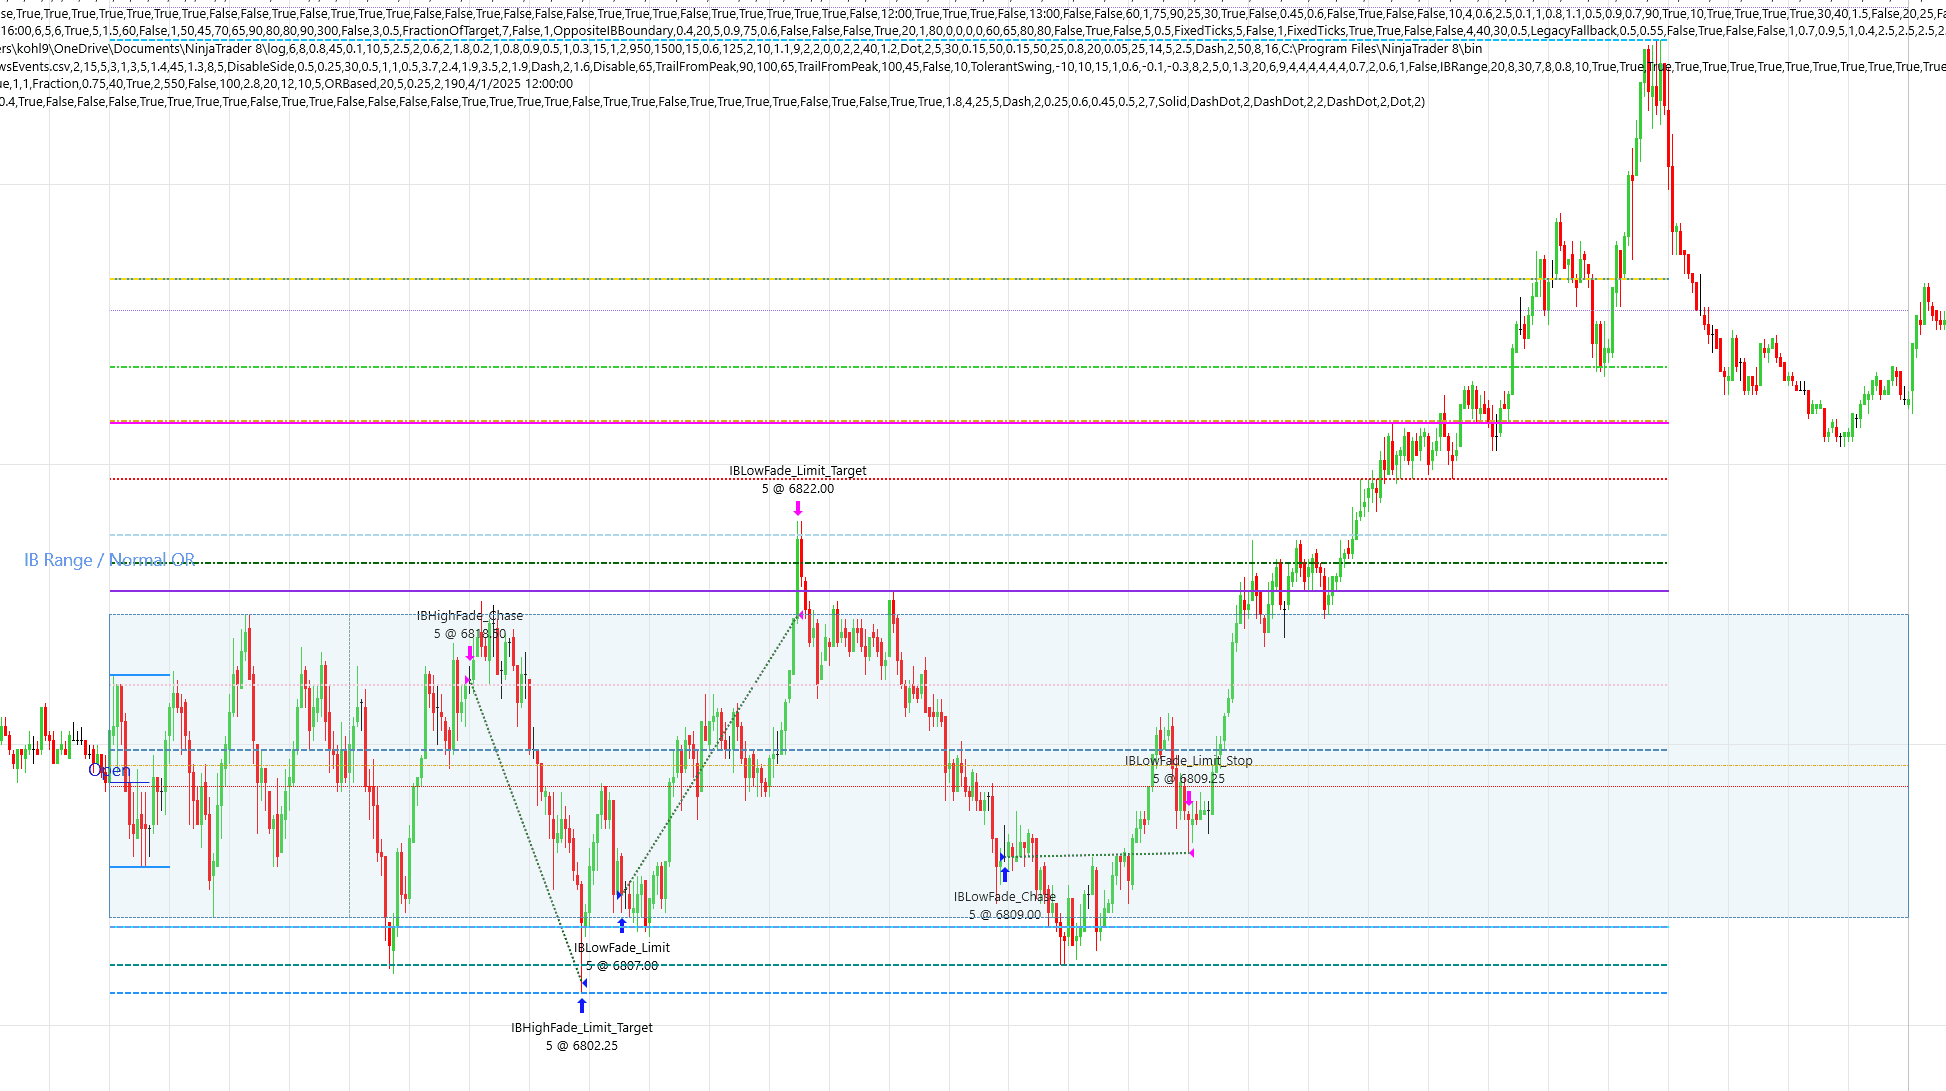This screenshot has height=1091, width=1946.
Task: Click the pink down arrow at IBLowFade_Limit_Stop
Action: 1189,798
